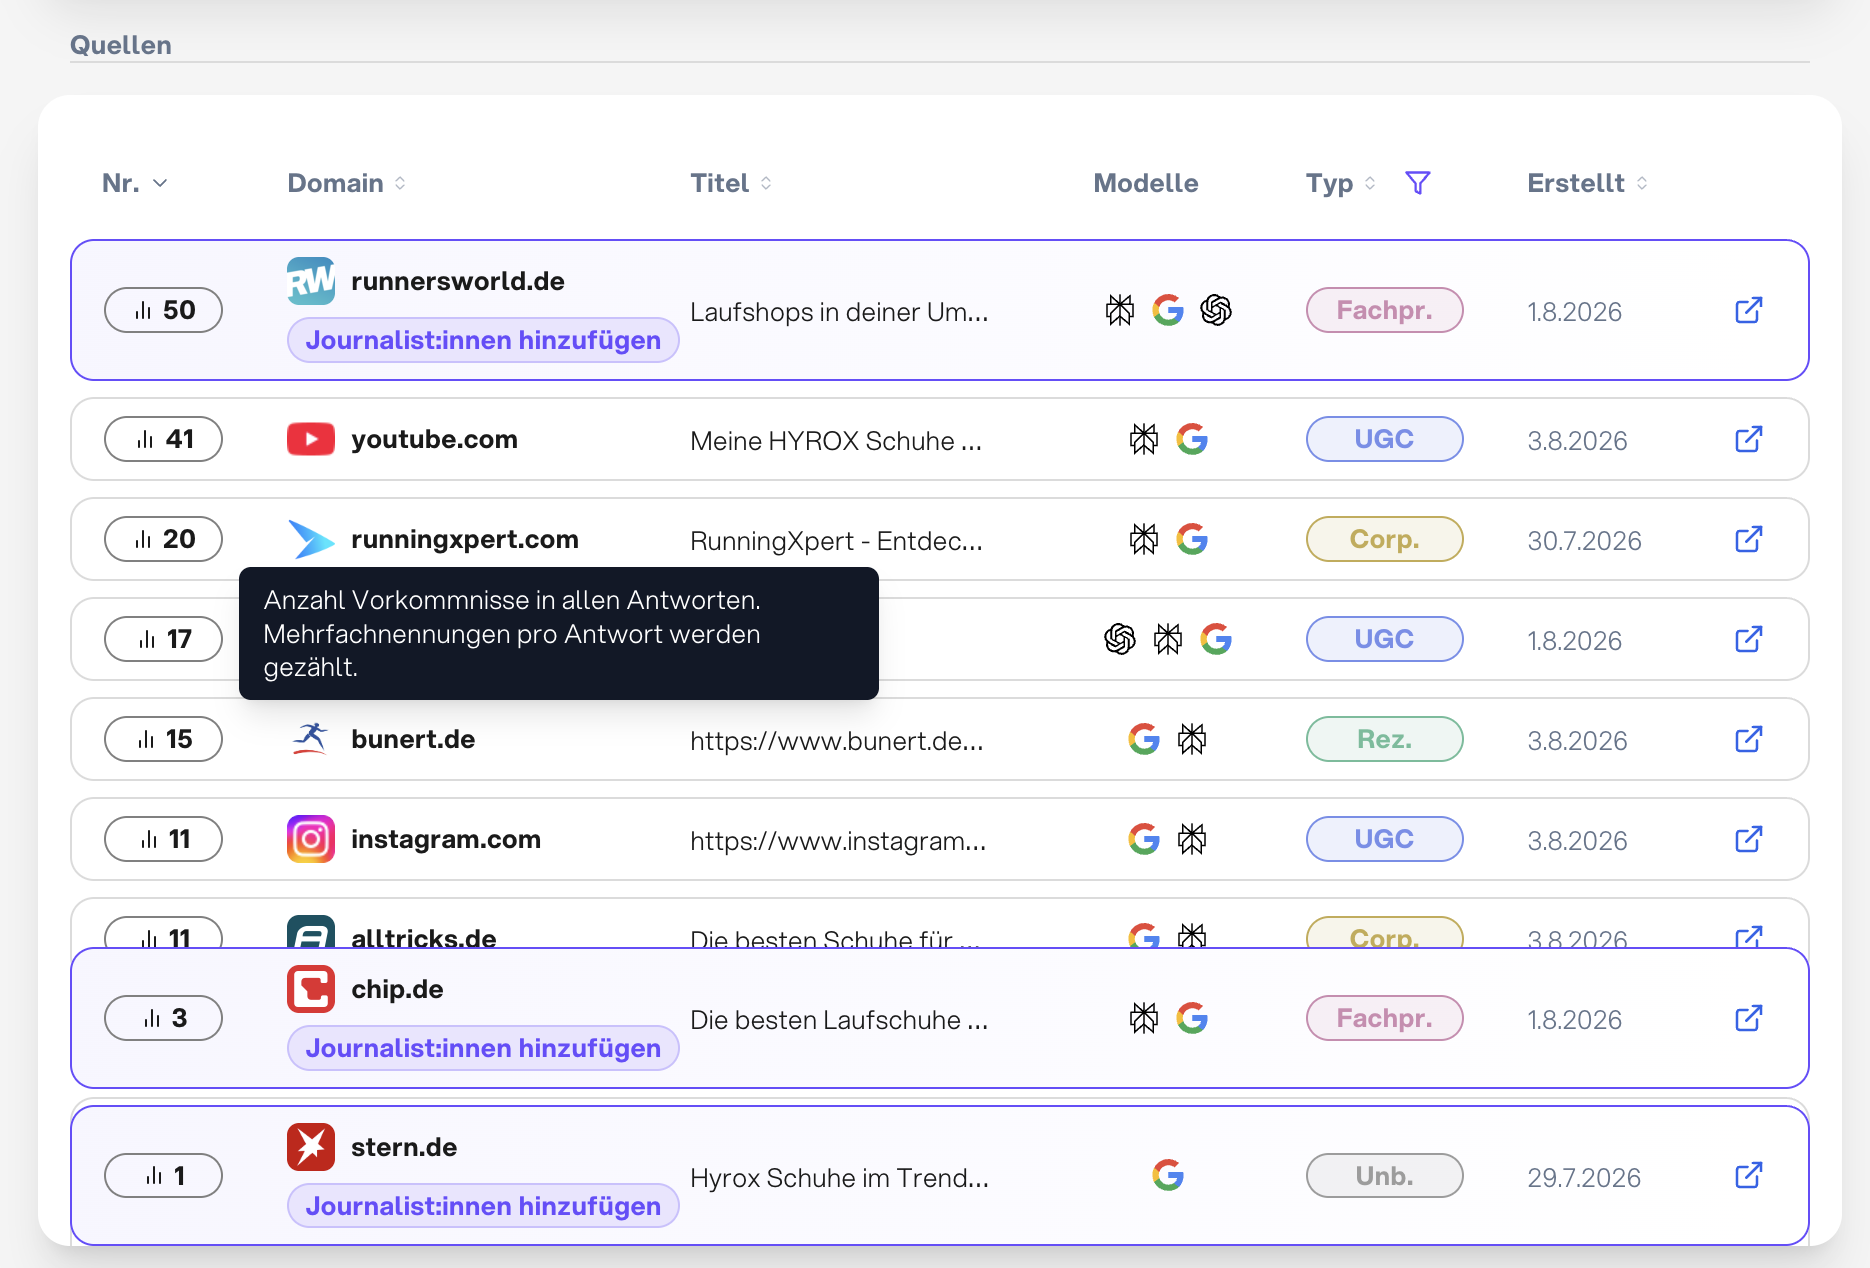Click the chip.de red logo
The width and height of the screenshot is (1870, 1268).
click(311, 989)
